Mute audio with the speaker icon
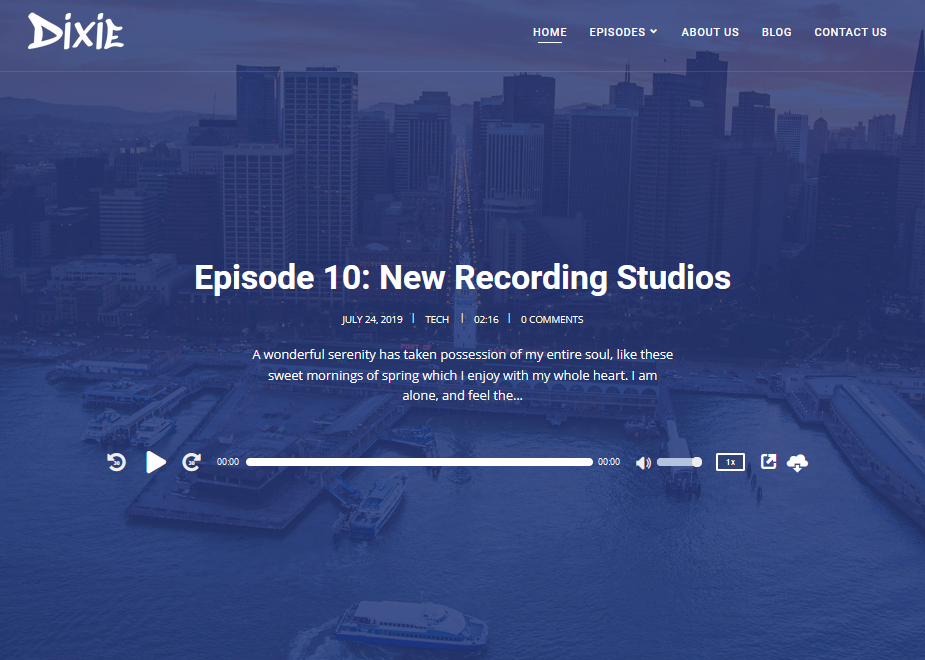This screenshot has width=925, height=660. [643, 462]
